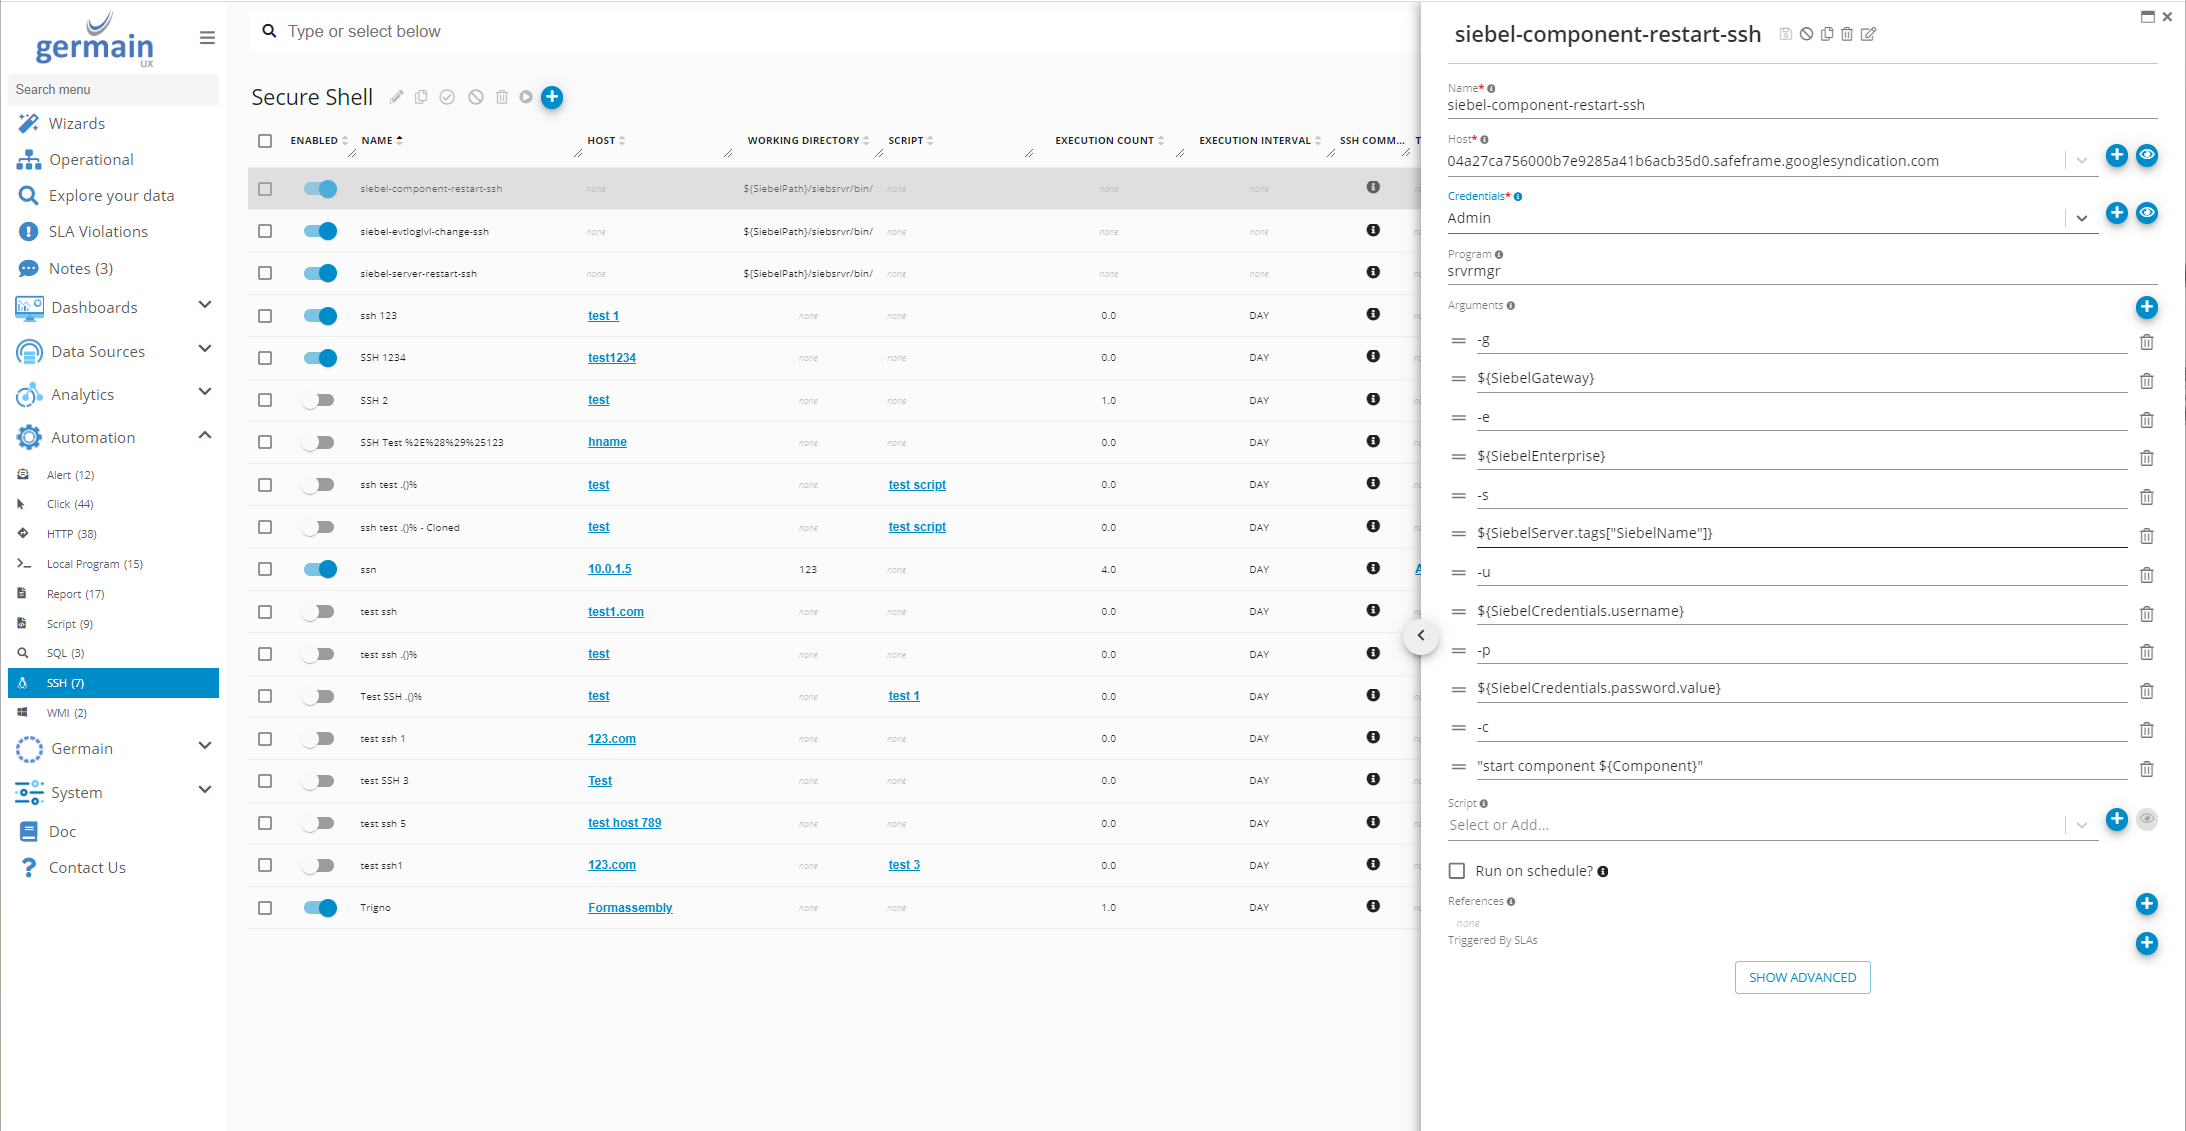Click the plus icon next to the Host field
The height and width of the screenshot is (1131, 2186).
tap(2117, 156)
